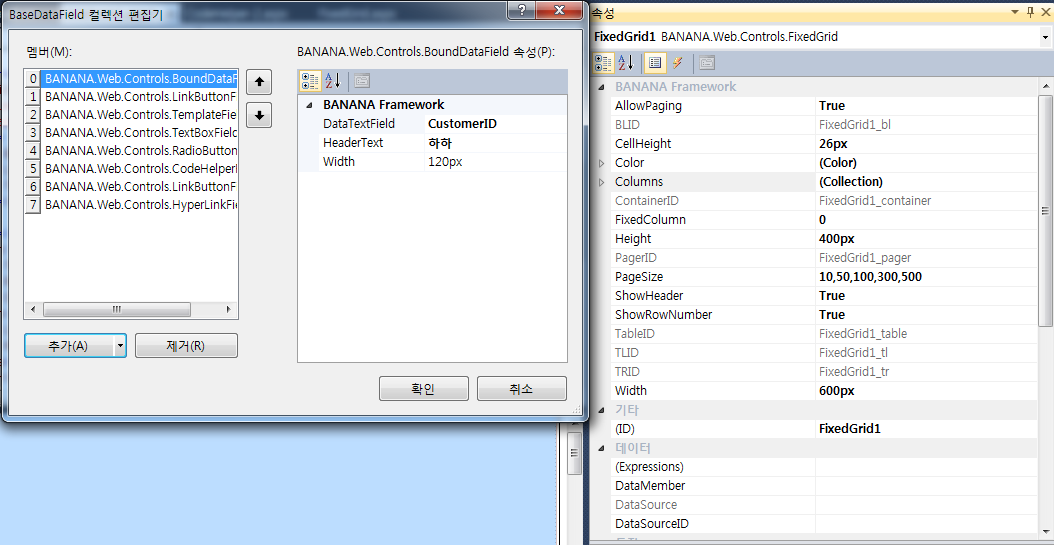
Task: Click the 속성 panel vertical scrollbar thumb
Action: tap(1045, 210)
